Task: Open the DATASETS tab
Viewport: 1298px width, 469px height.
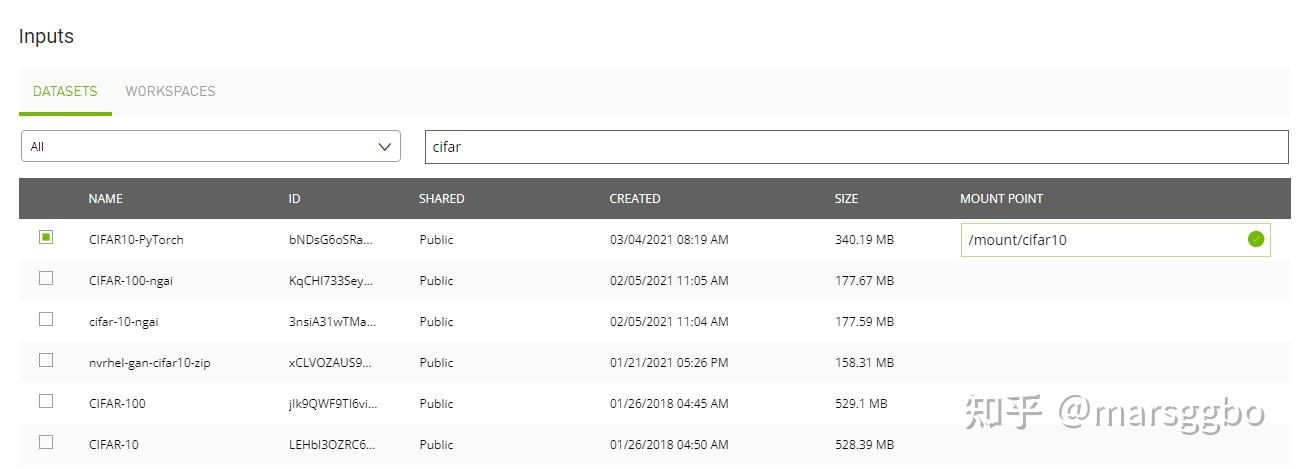Action: (x=65, y=91)
